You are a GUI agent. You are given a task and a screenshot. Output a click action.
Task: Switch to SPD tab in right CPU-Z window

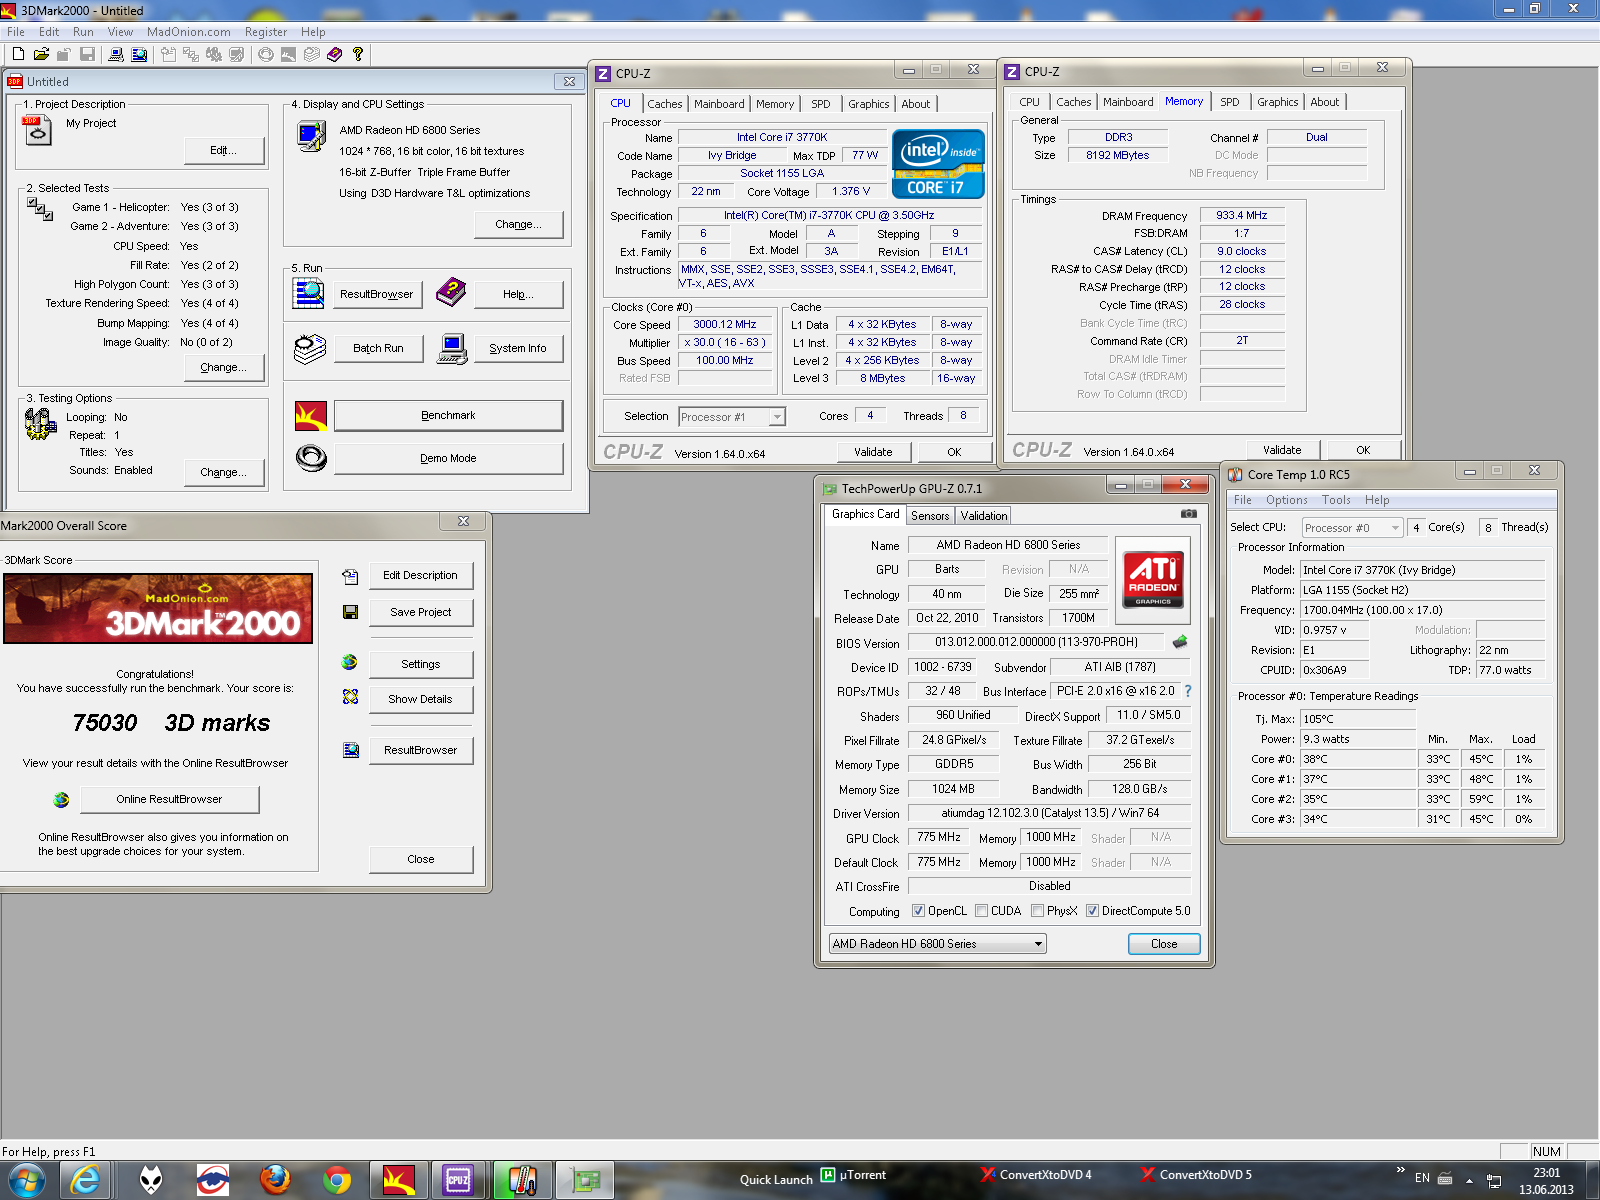point(1230,102)
